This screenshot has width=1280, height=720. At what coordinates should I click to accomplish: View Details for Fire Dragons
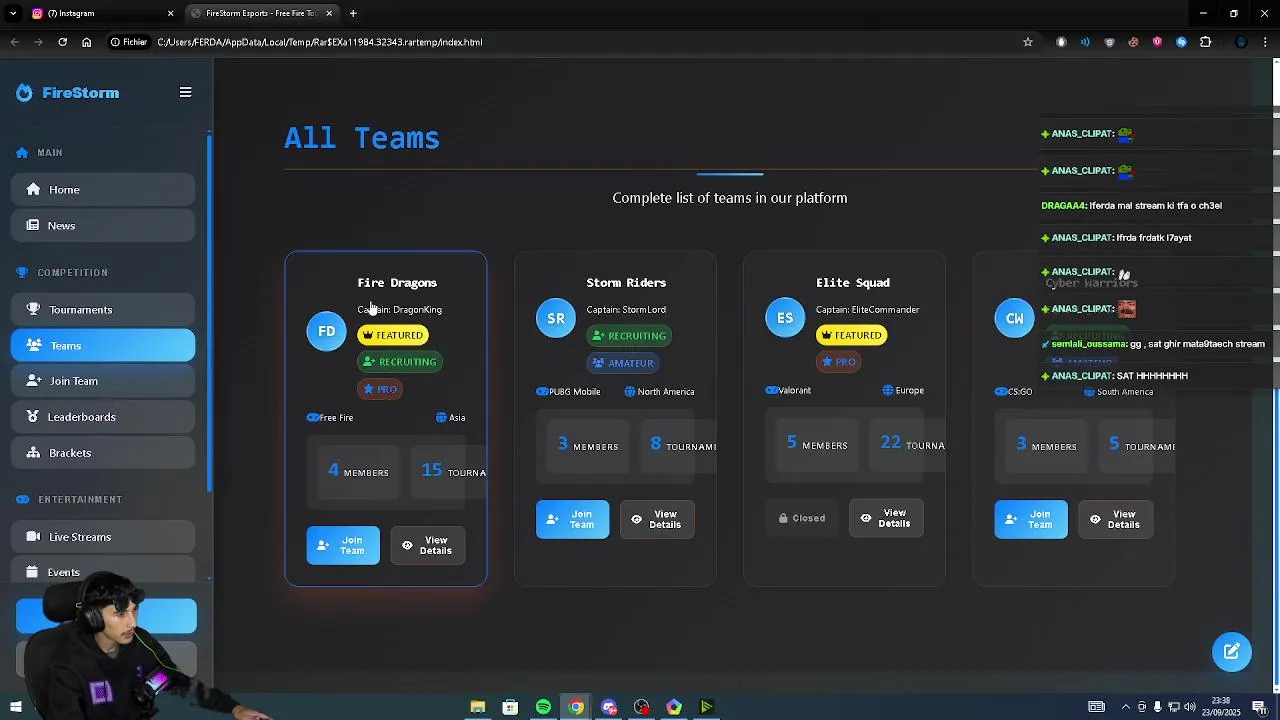point(427,545)
